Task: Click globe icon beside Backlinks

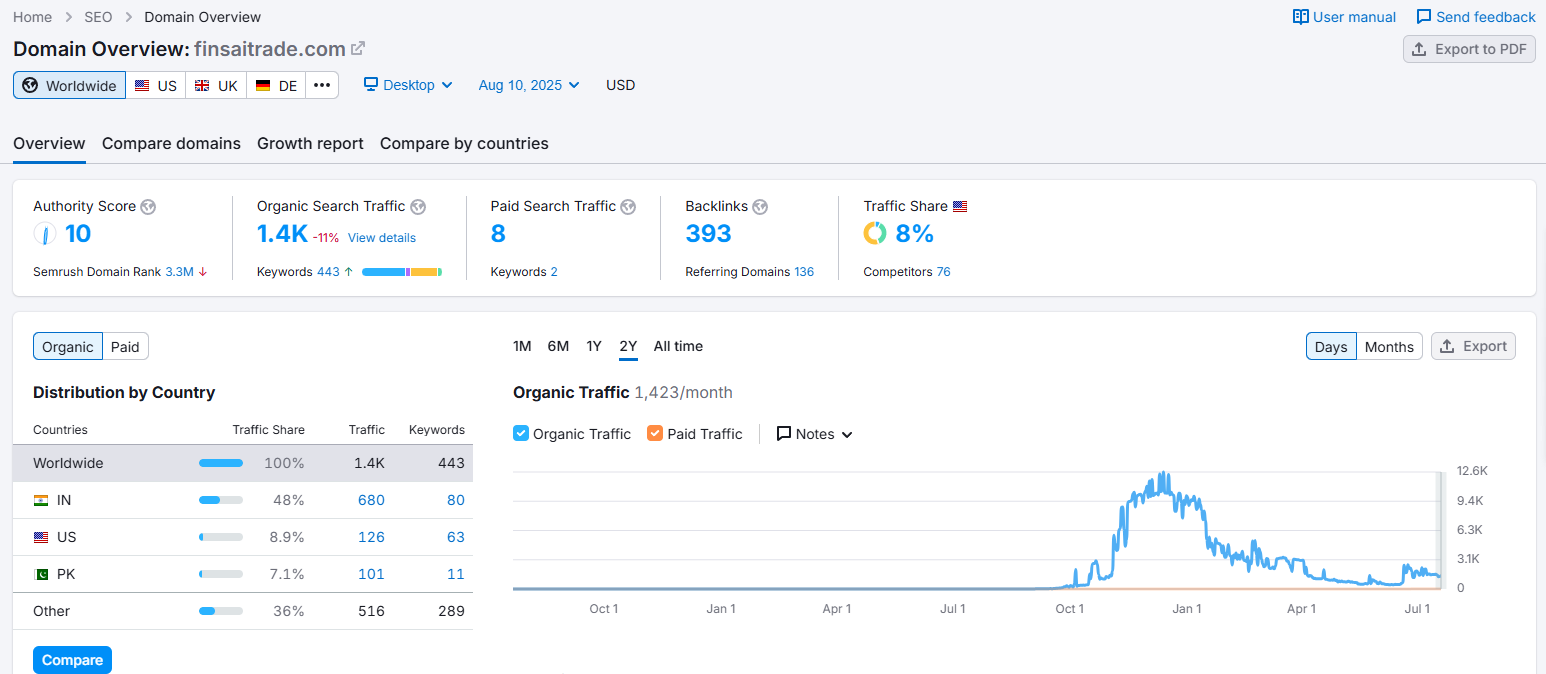Action: tap(760, 207)
